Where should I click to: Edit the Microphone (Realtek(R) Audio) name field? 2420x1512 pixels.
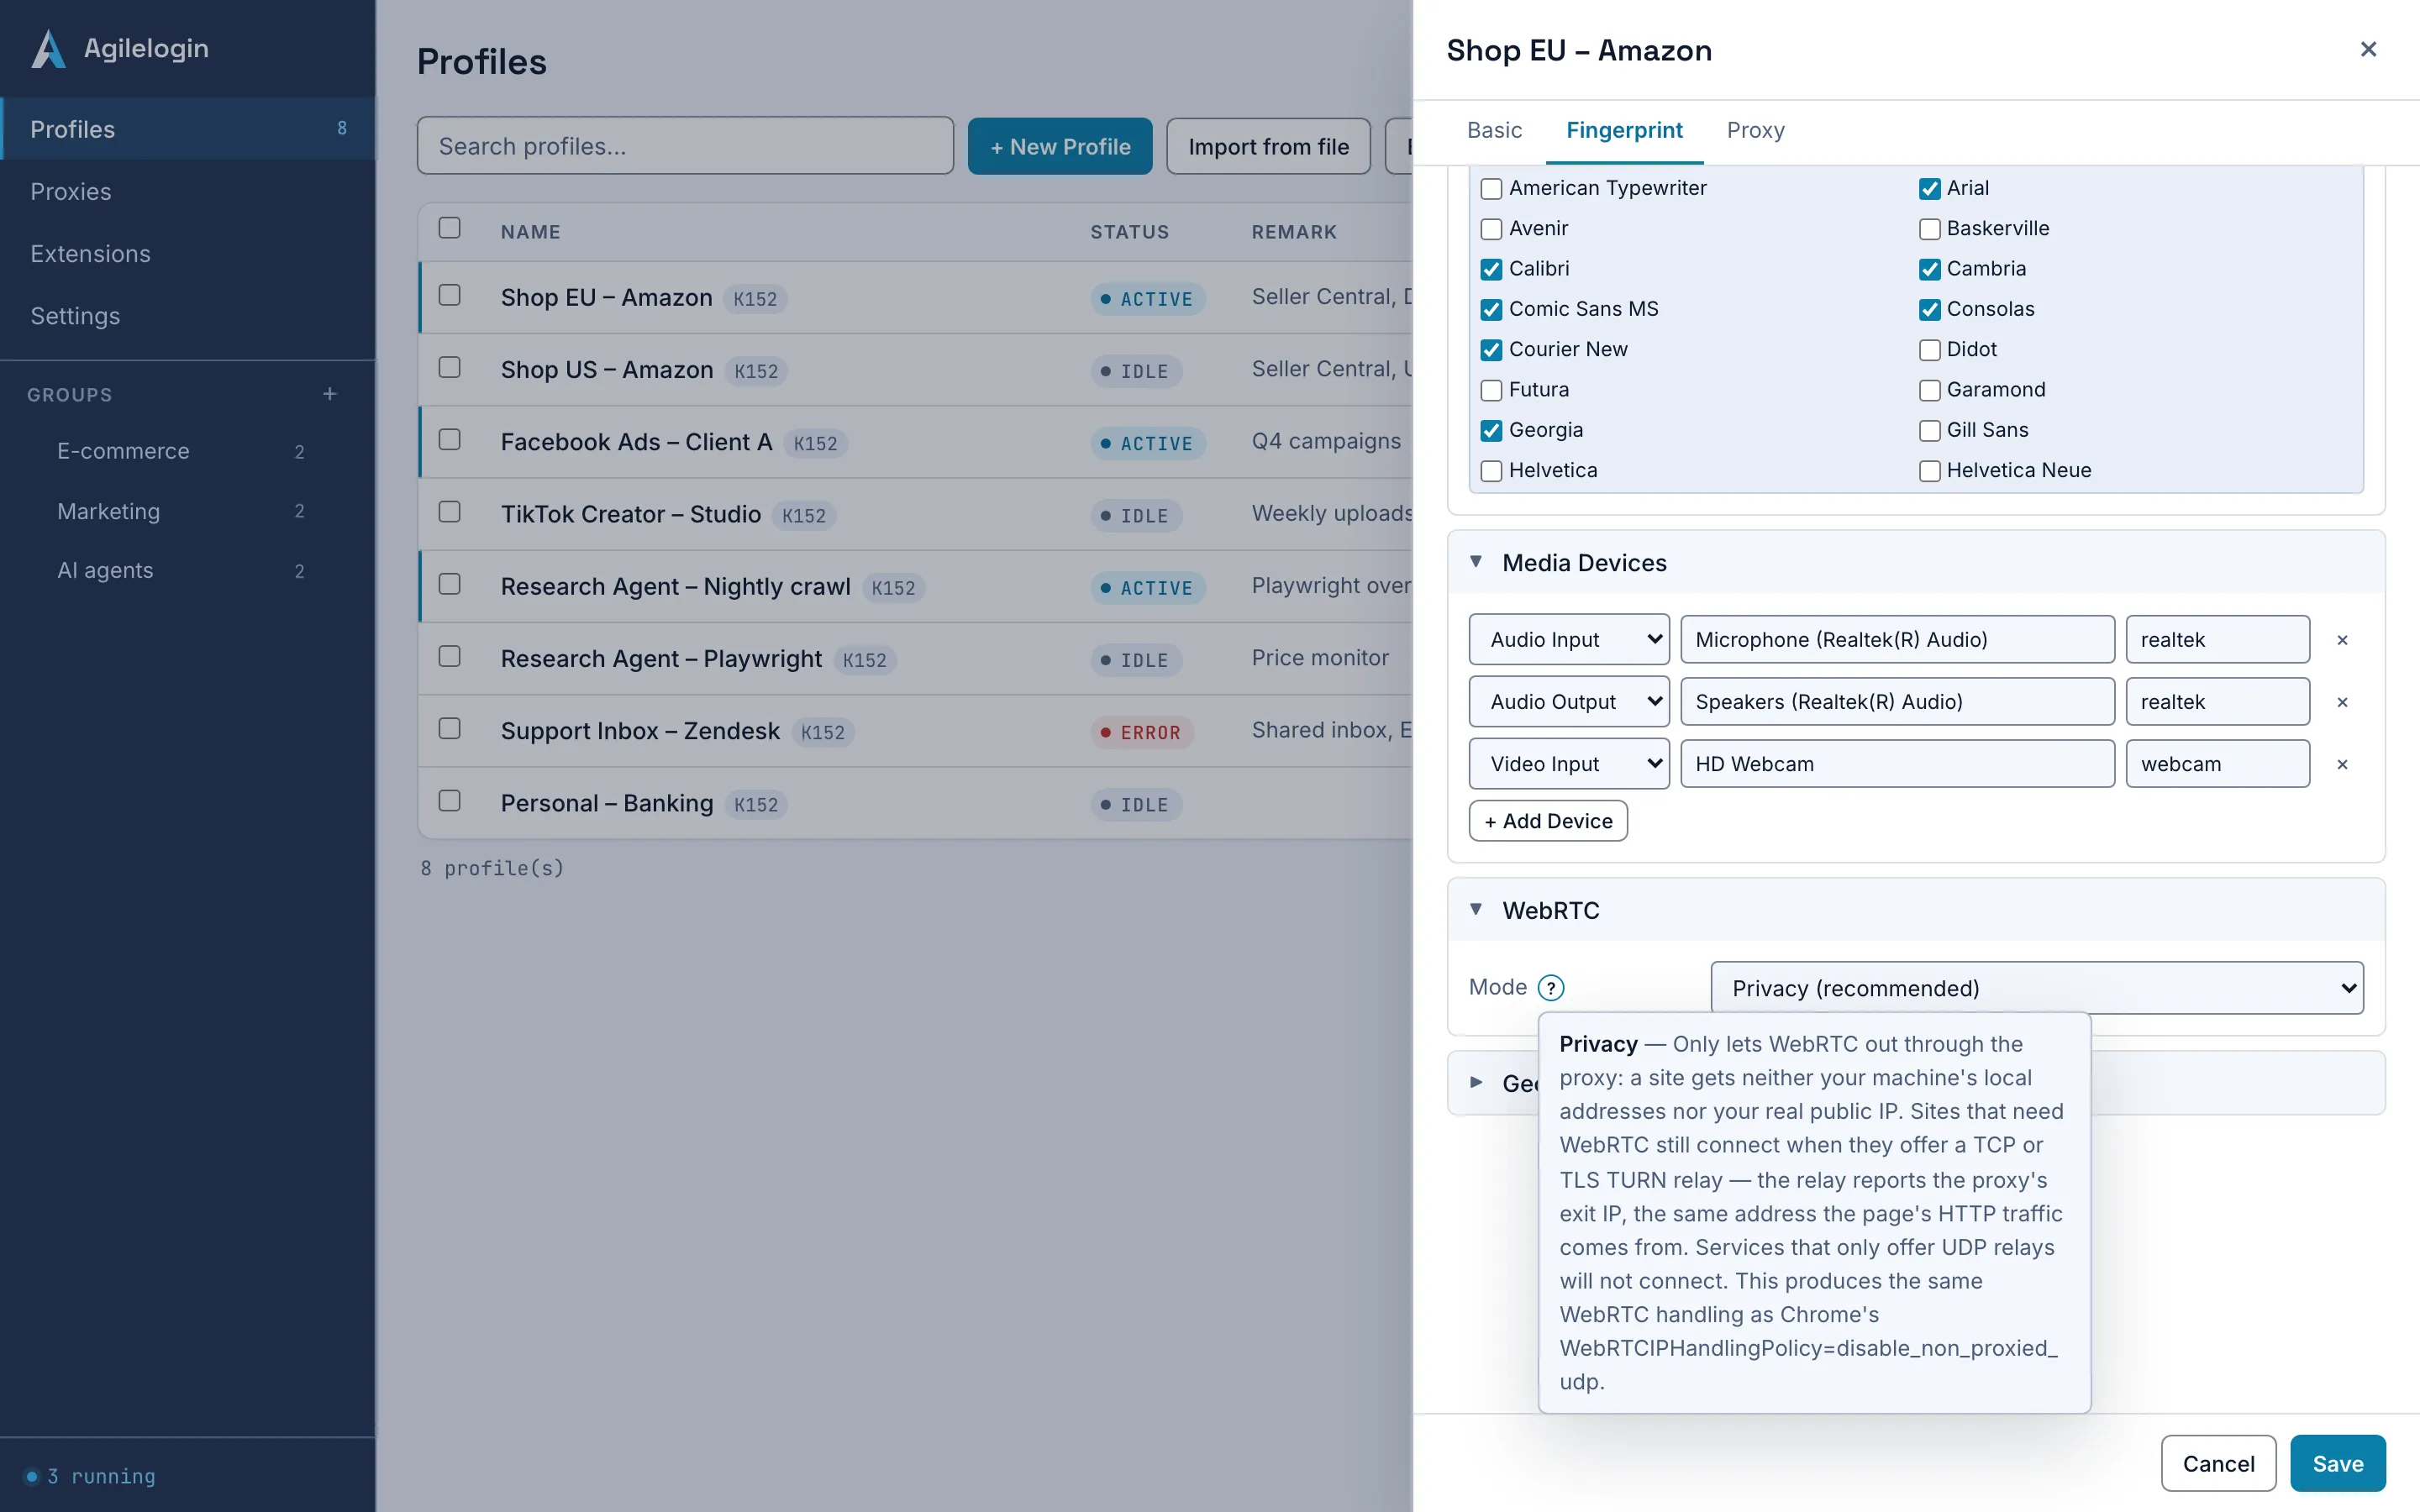1897,639
